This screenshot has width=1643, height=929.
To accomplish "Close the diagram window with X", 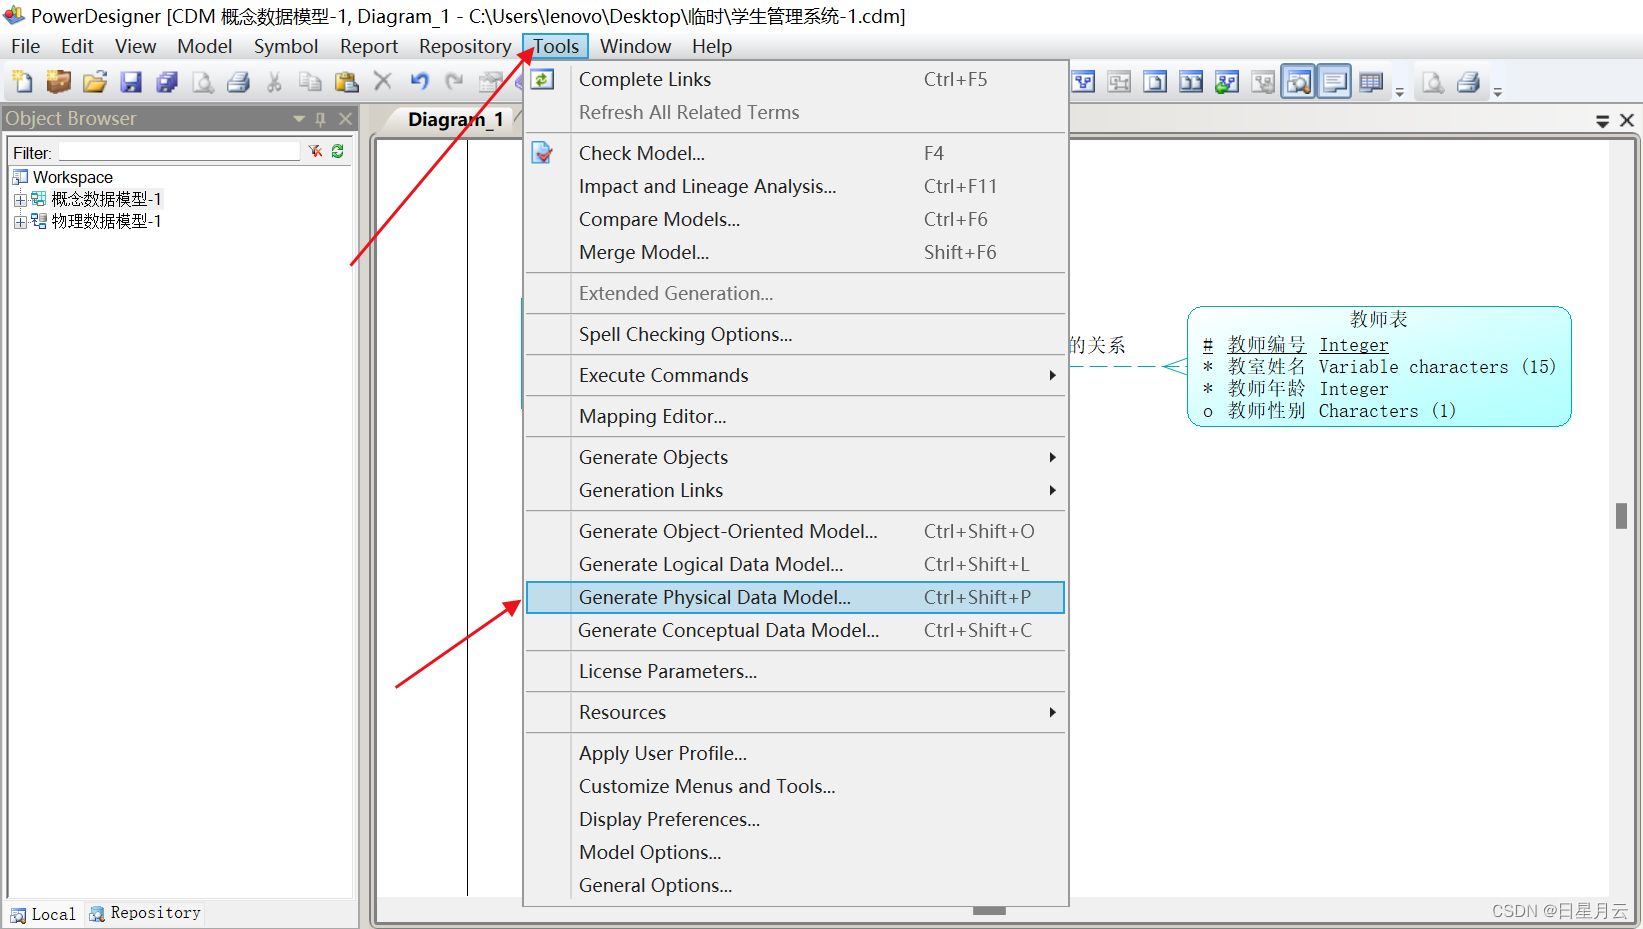I will tap(1627, 120).
